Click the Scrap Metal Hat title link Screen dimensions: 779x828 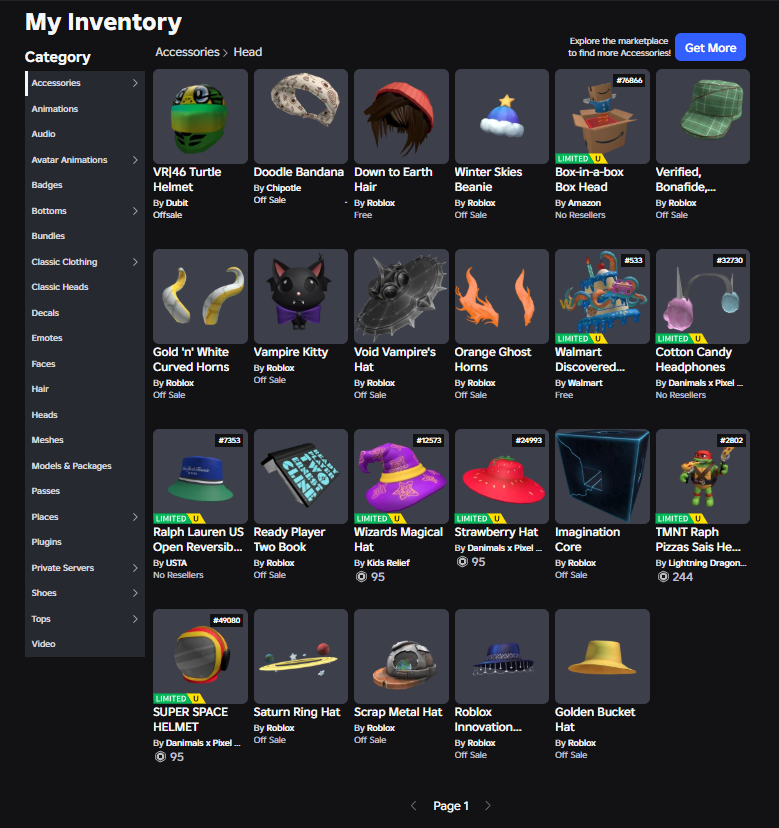398,712
